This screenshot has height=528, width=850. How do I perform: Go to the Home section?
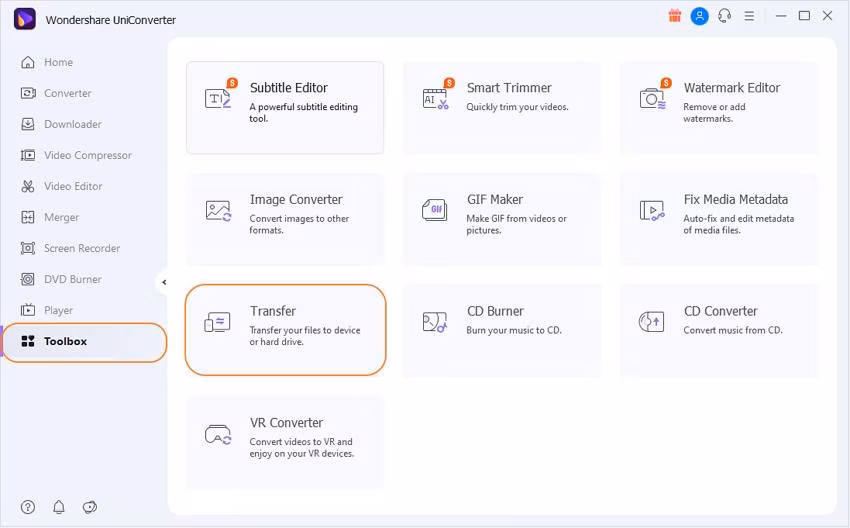coord(58,62)
